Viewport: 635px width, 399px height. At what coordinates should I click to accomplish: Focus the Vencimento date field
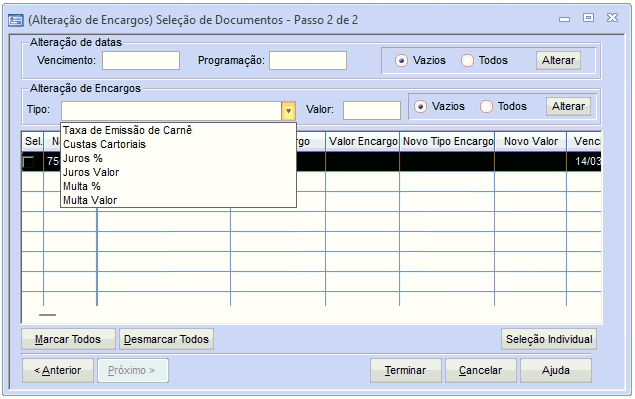[x=141, y=61]
